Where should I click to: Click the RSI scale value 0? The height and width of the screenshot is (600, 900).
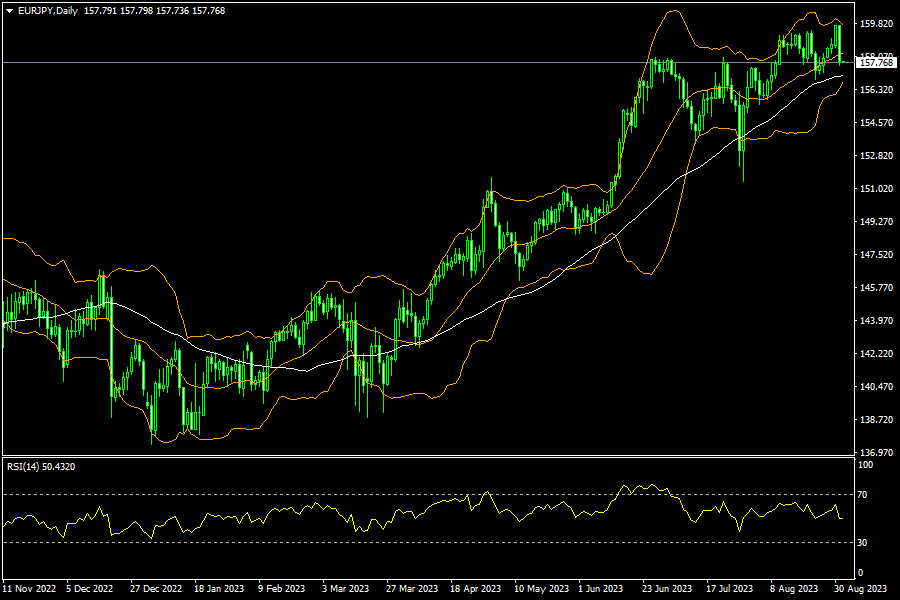(860, 572)
